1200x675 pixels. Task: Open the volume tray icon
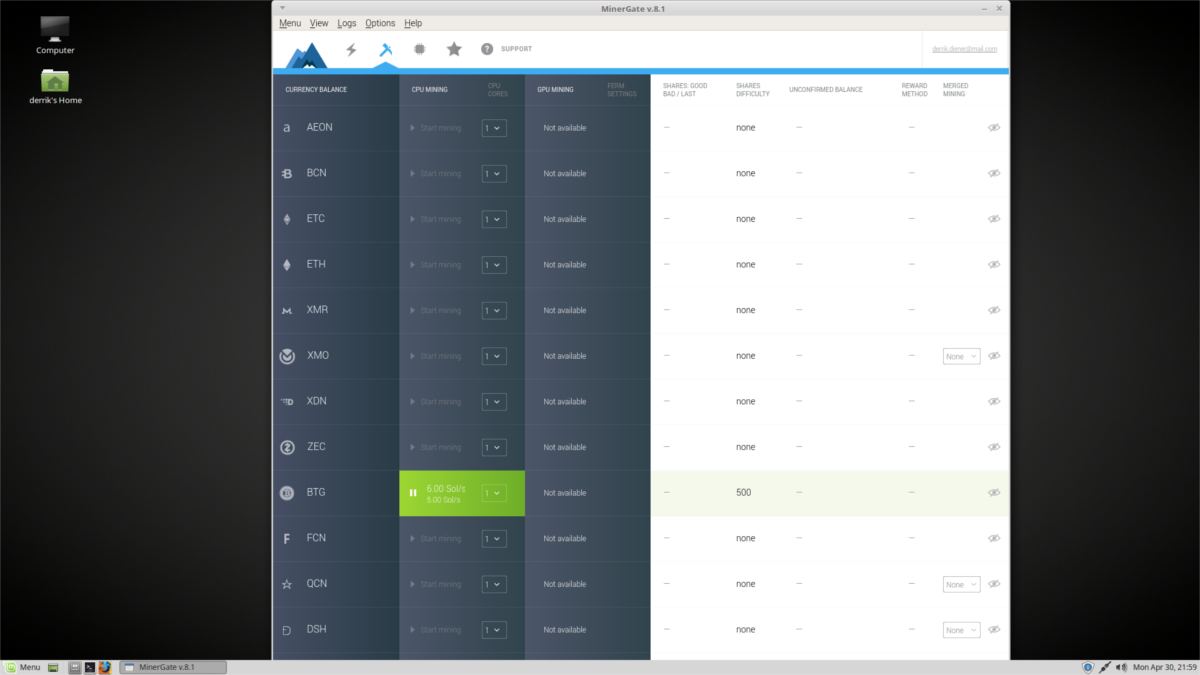[x=1122, y=667]
